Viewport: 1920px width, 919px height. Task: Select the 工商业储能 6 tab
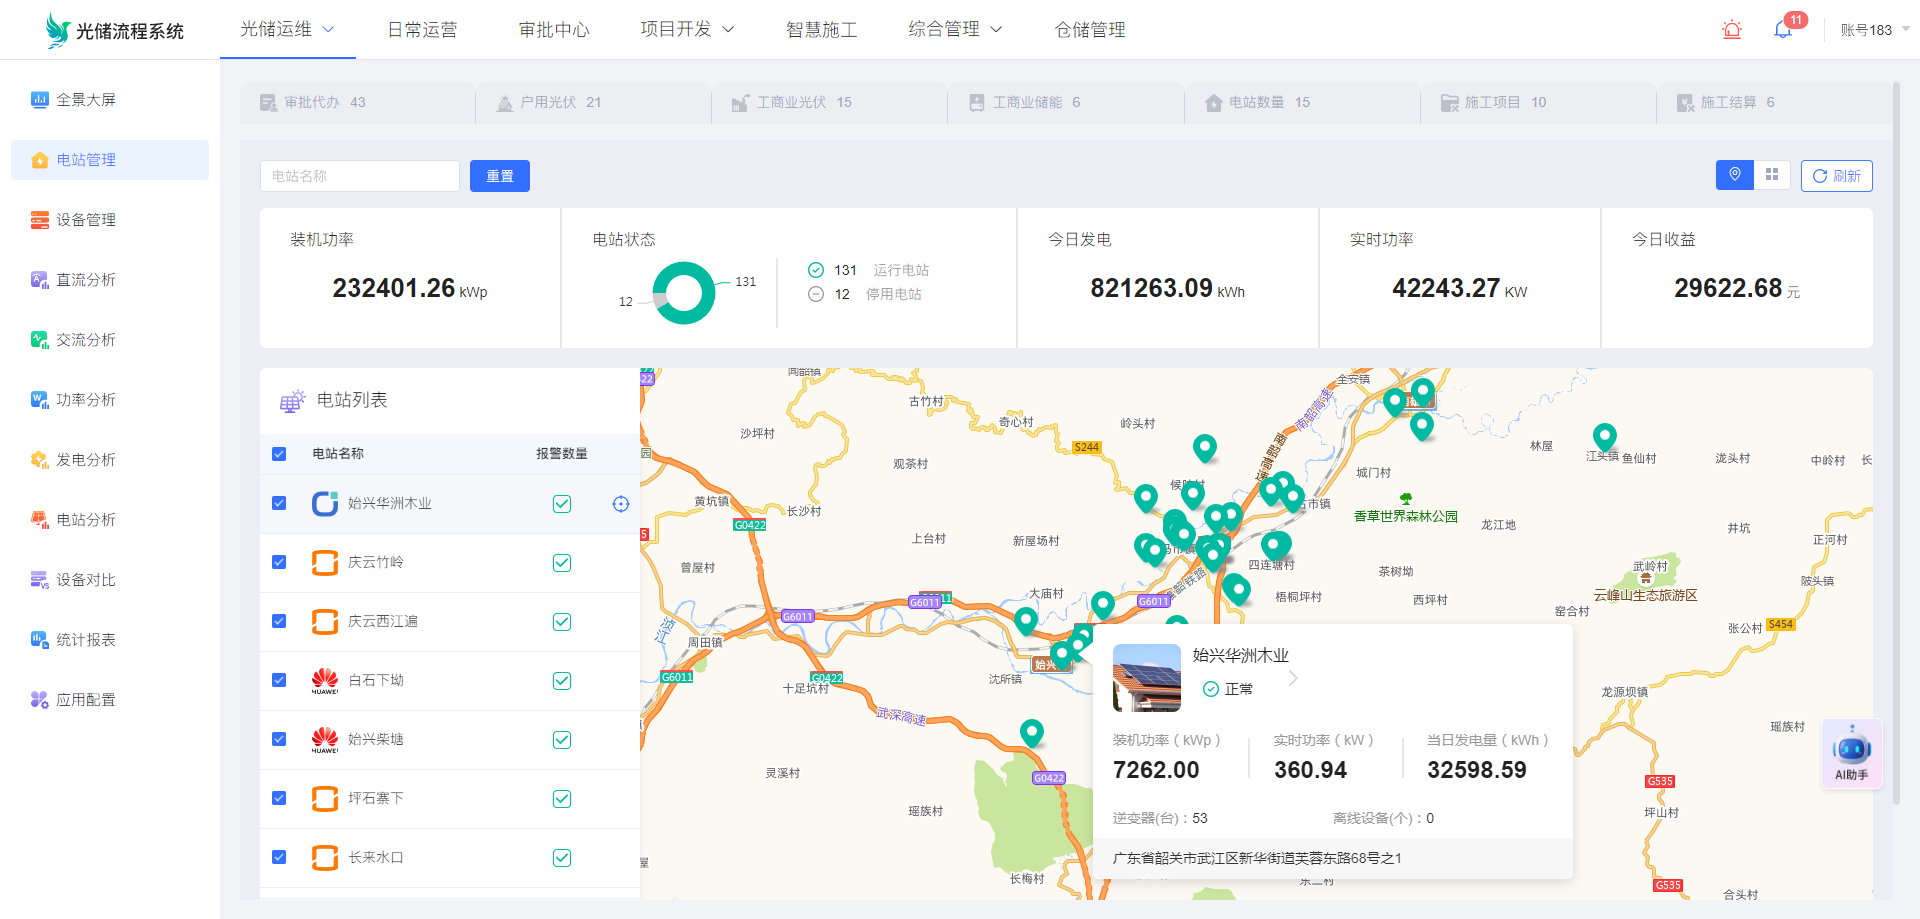pos(1065,102)
